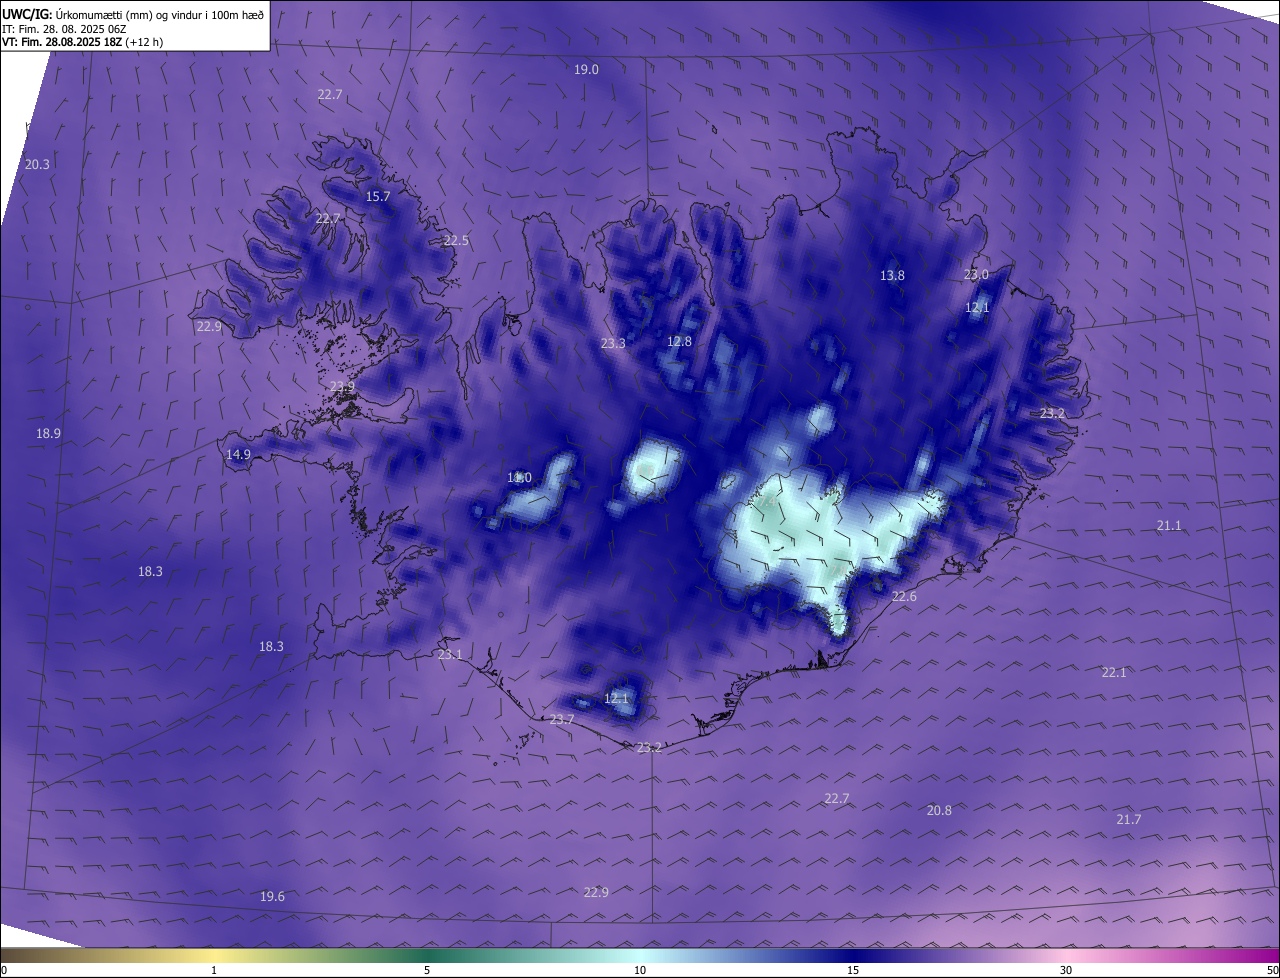The image size is (1280, 978).
Task: Click the 15.7 value label
Action: (x=378, y=196)
